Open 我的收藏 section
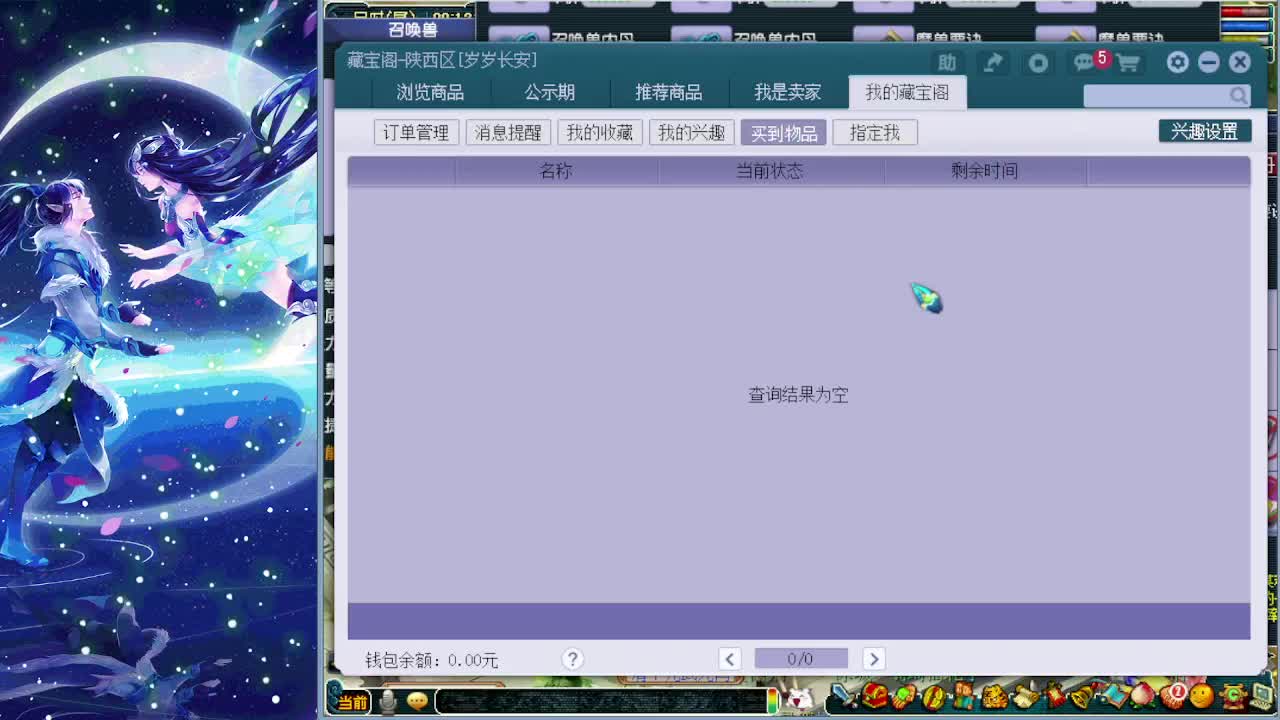Image resolution: width=1280 pixels, height=720 pixels. point(600,132)
